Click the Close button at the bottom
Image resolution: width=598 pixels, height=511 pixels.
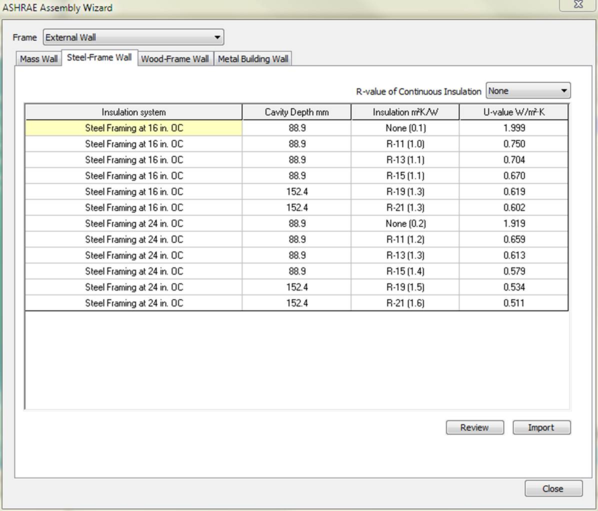pos(553,489)
